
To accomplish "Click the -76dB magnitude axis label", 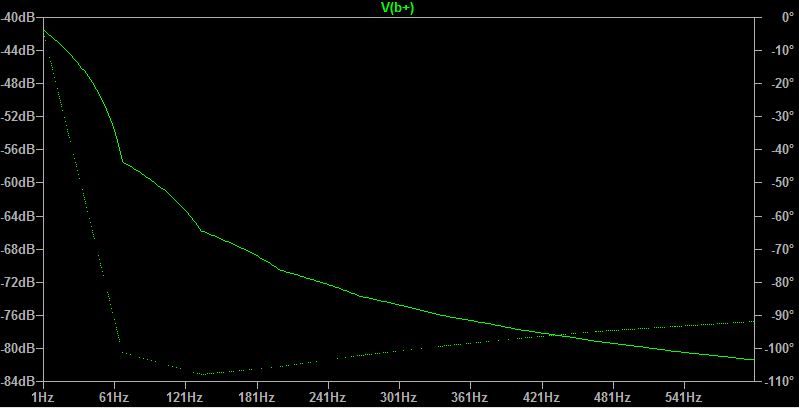I will [x=17, y=315].
